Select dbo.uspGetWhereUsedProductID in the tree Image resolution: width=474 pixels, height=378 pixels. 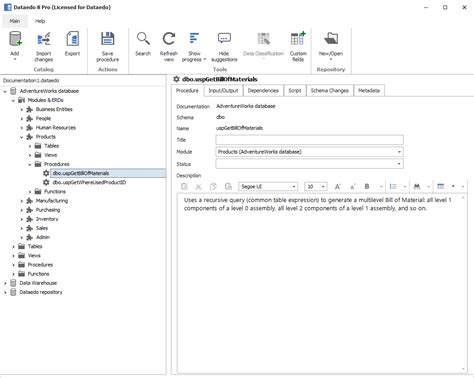pyautogui.click(x=89, y=182)
